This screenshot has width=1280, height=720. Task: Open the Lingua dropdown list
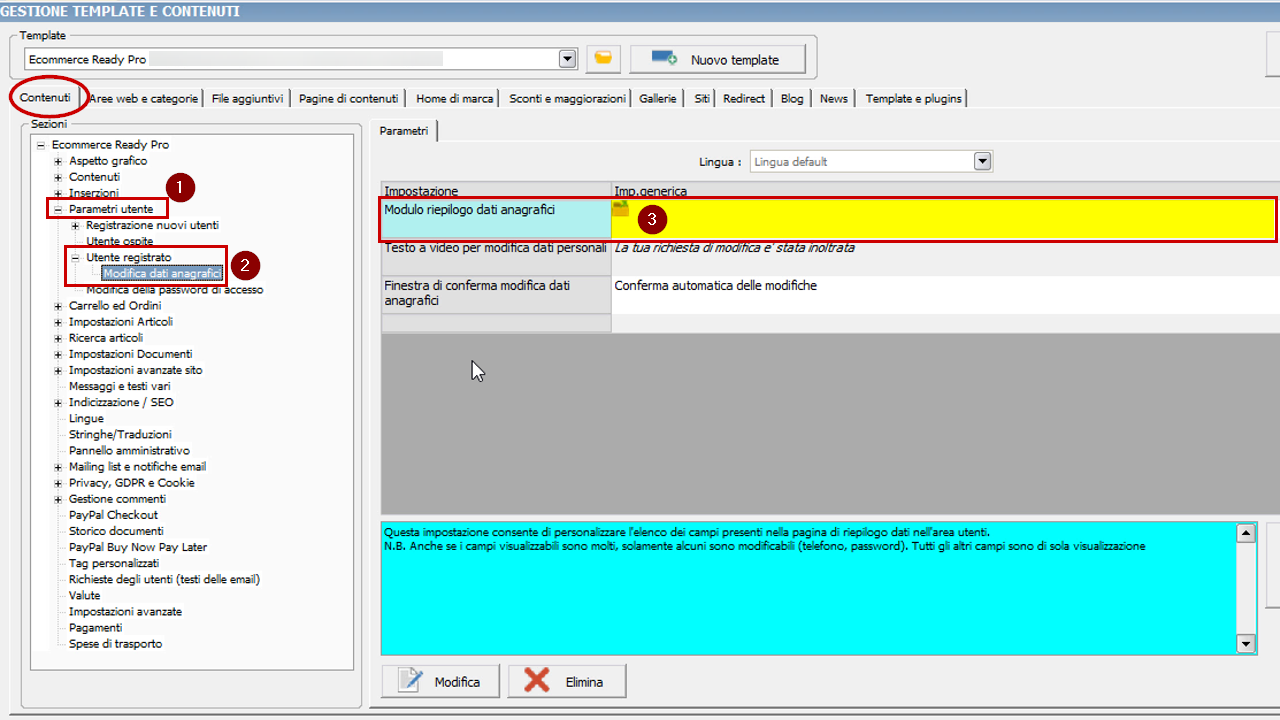click(x=982, y=161)
